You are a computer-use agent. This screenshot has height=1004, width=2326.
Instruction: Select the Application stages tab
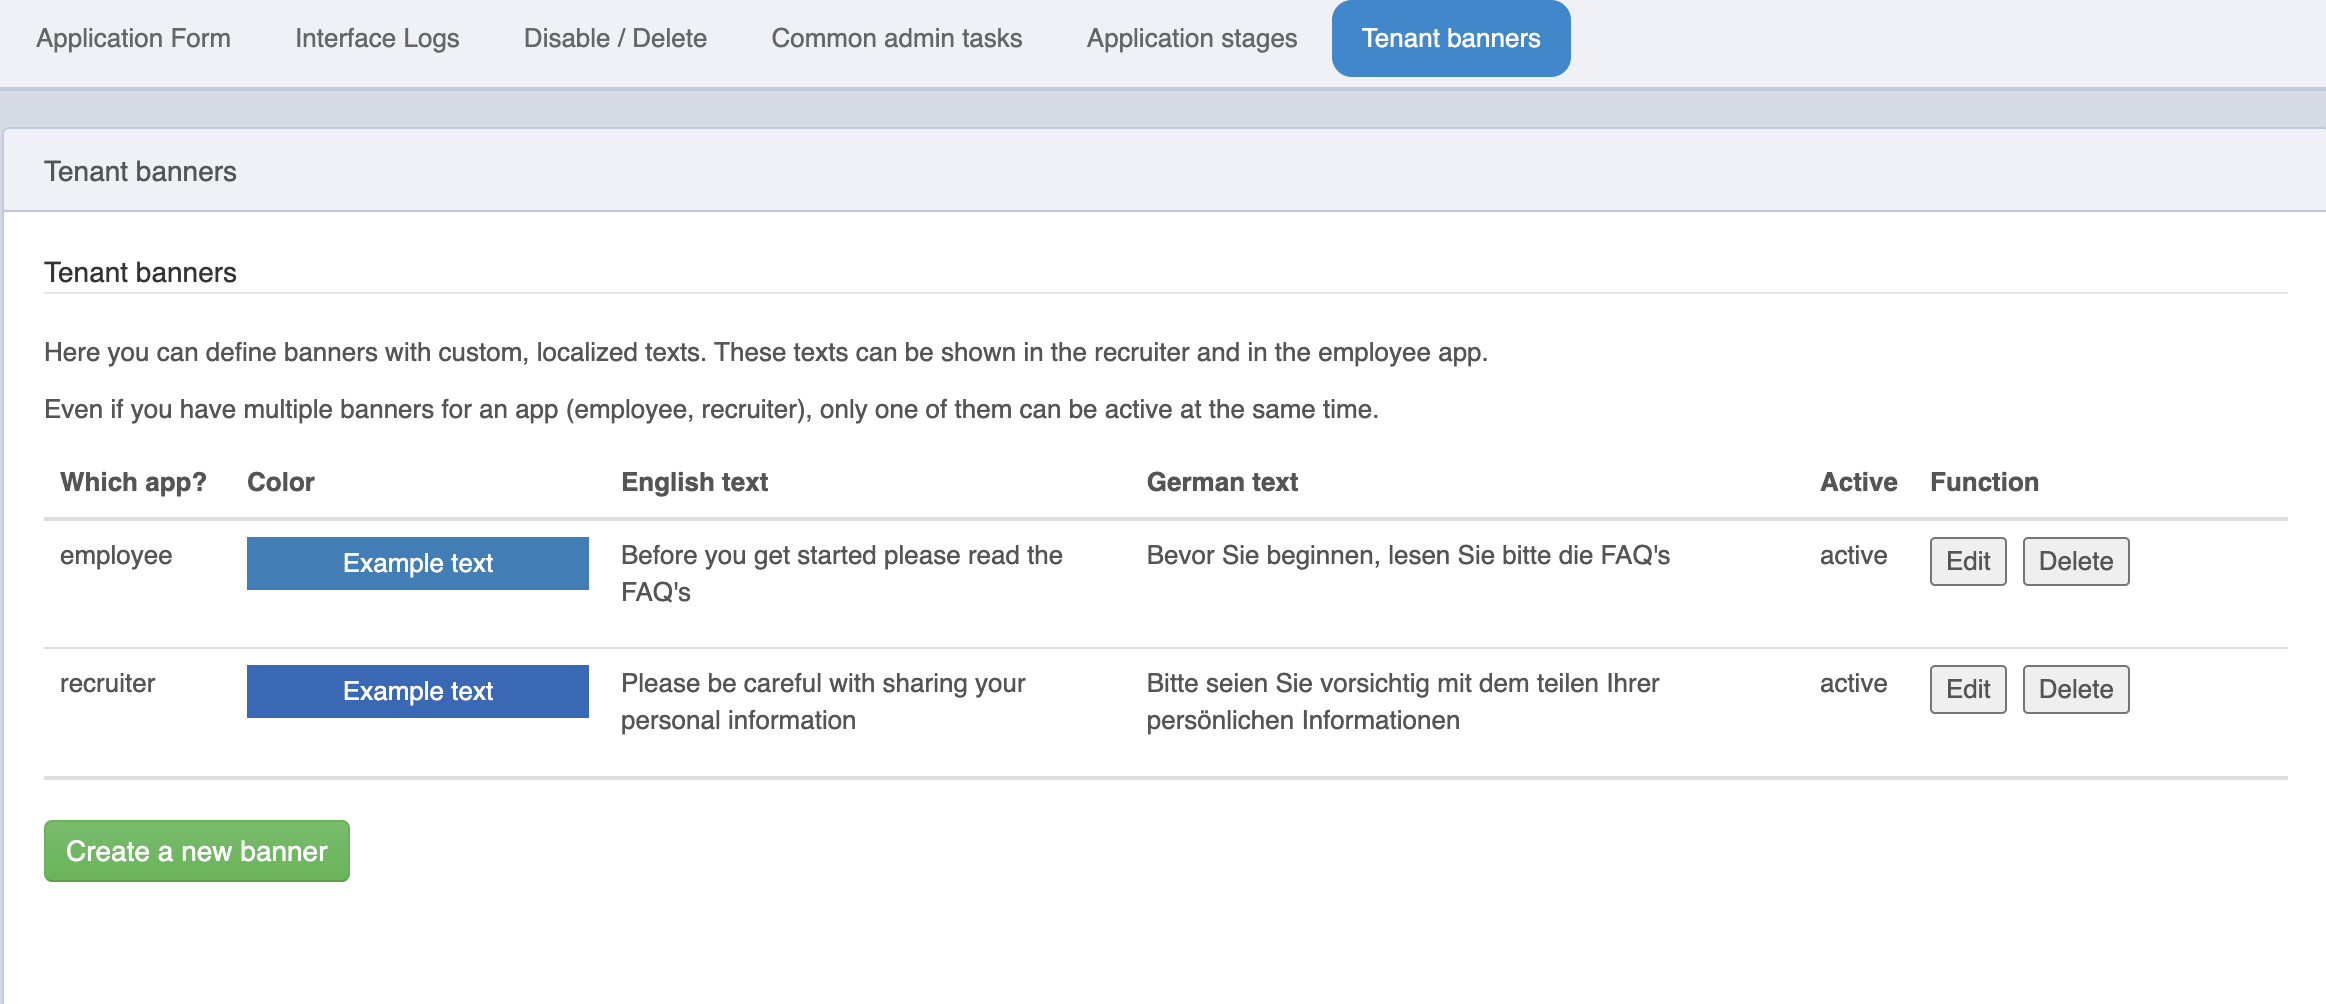(x=1191, y=38)
